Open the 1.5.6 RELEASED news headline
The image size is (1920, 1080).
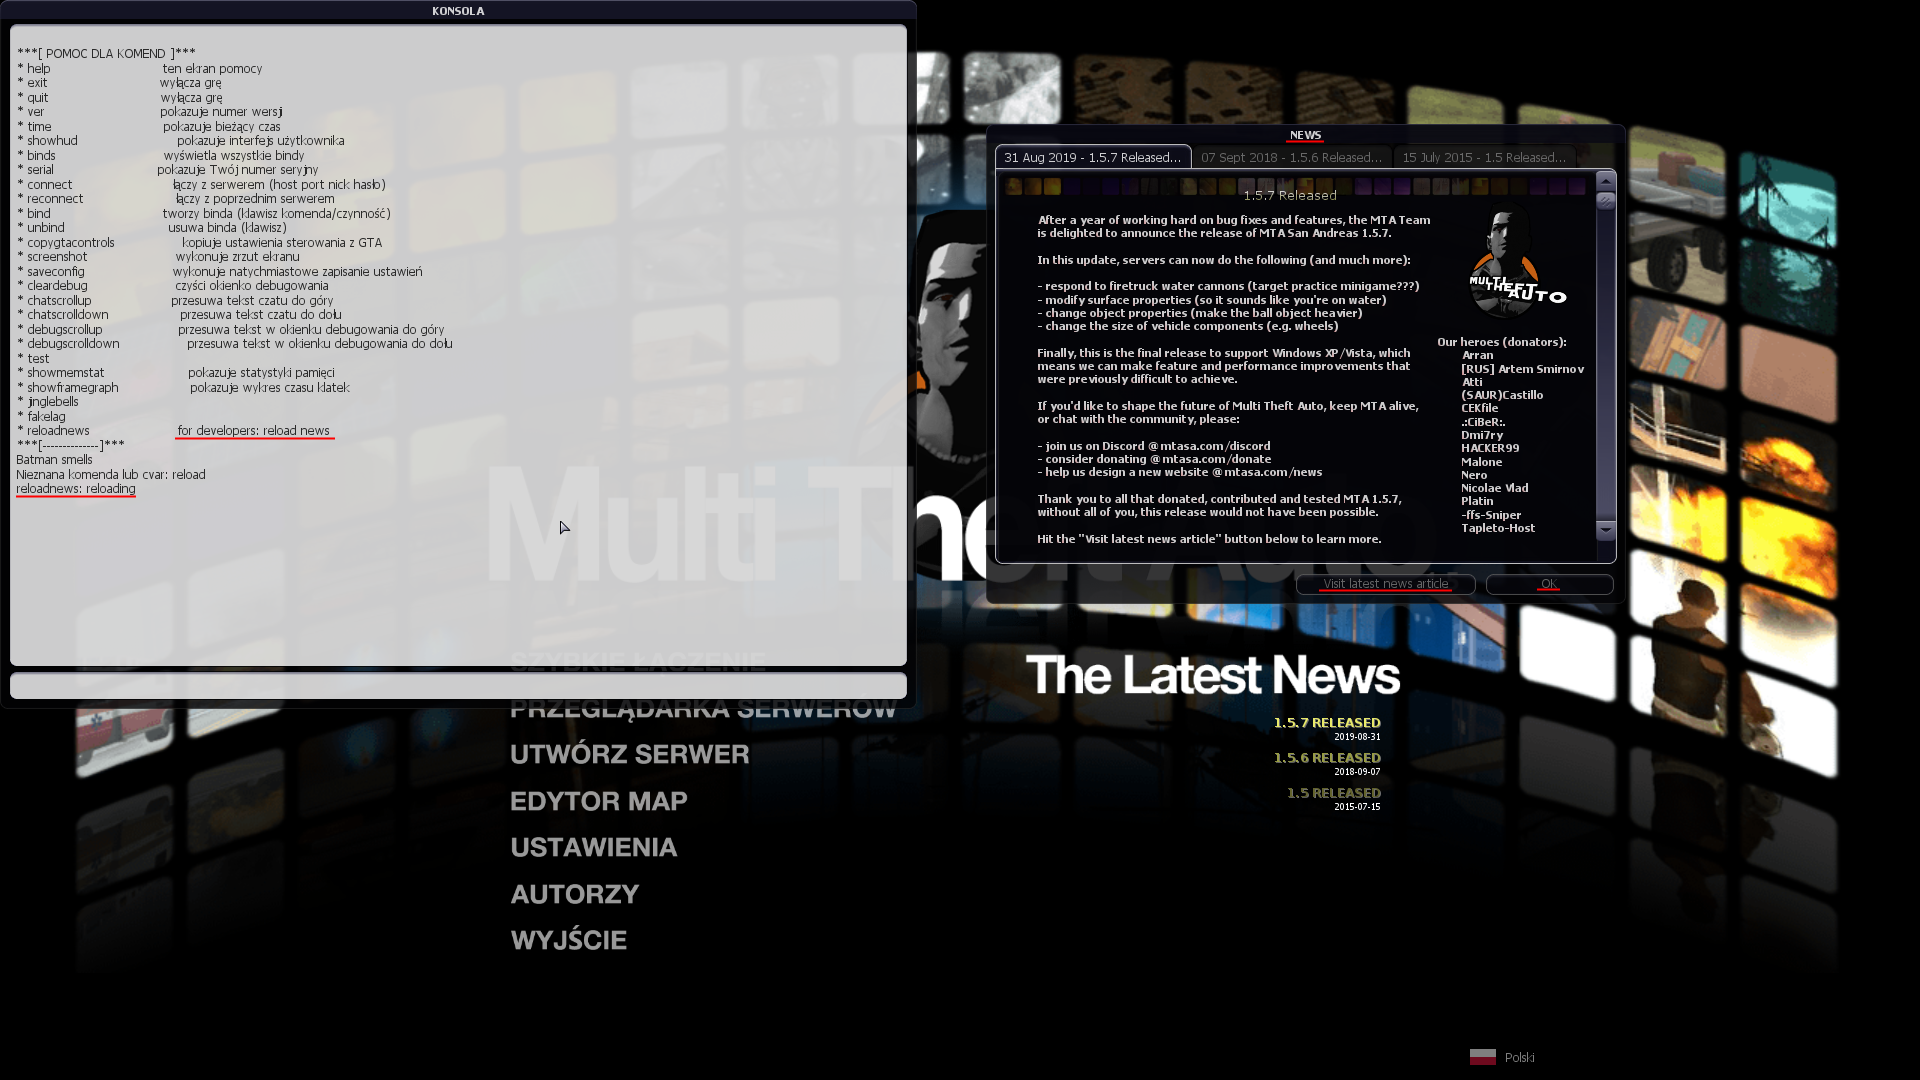(x=1326, y=758)
